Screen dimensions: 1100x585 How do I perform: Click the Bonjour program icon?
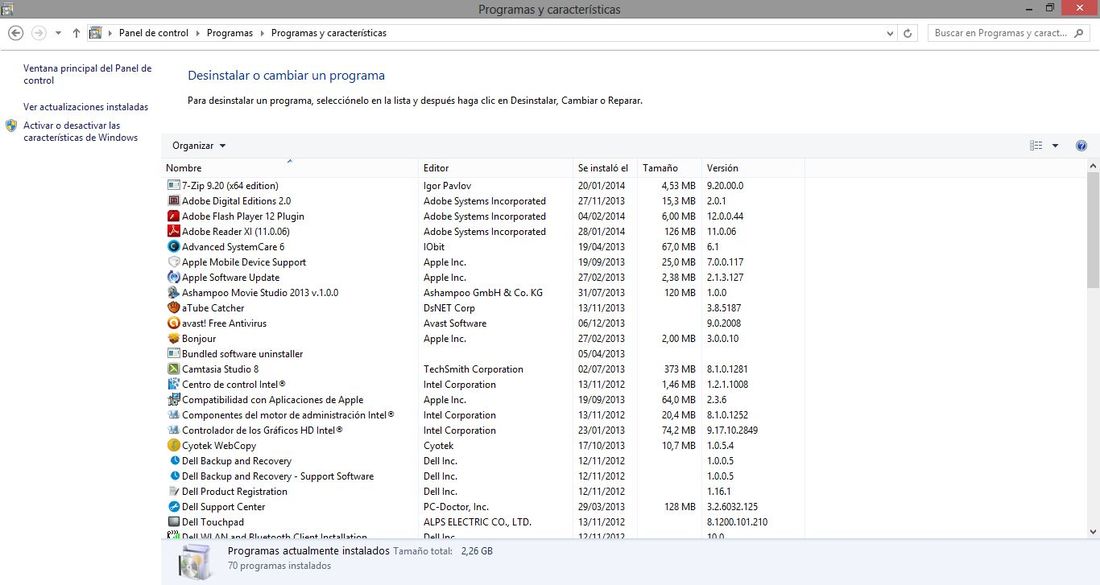coord(173,338)
